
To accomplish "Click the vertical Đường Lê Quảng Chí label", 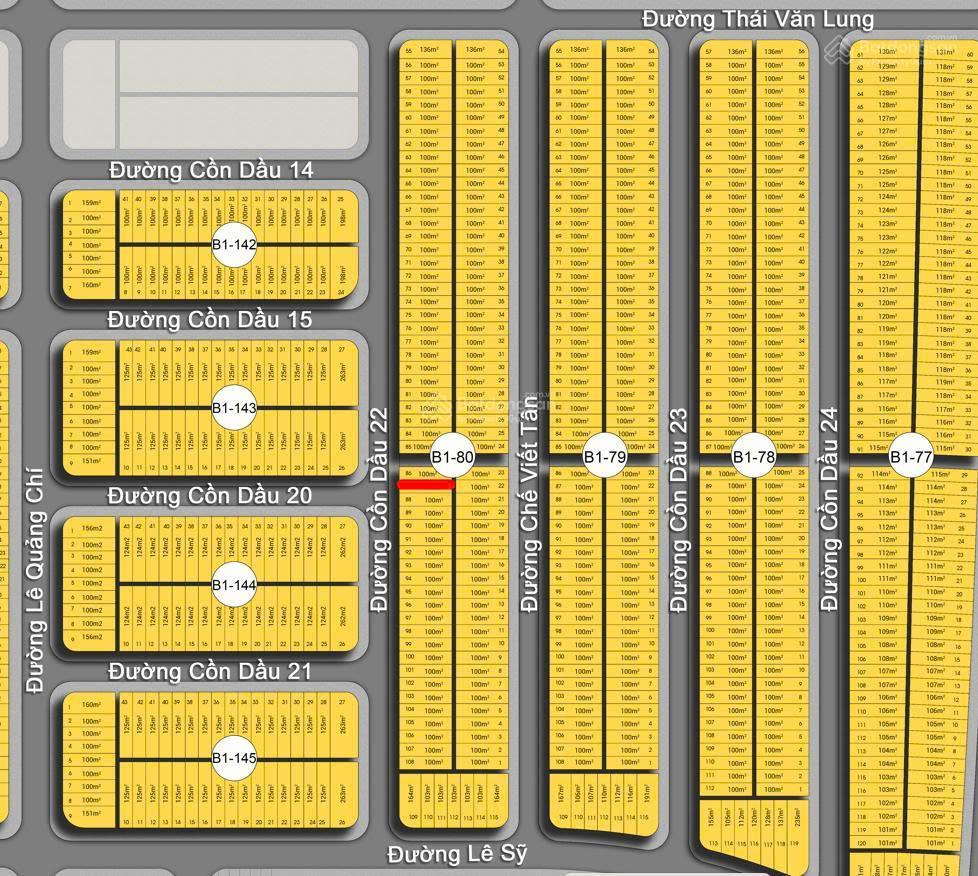I will (x=36, y=579).
